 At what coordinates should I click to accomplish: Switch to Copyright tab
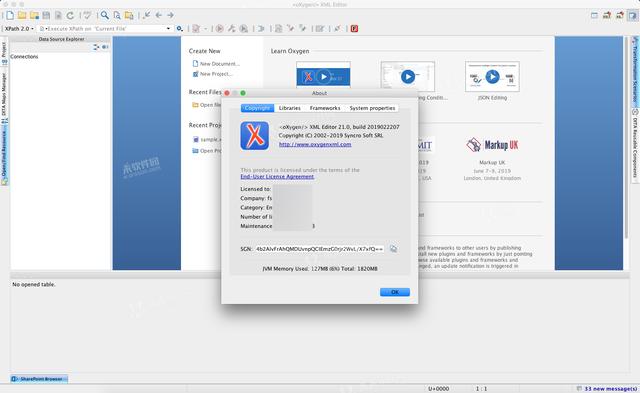click(258, 108)
